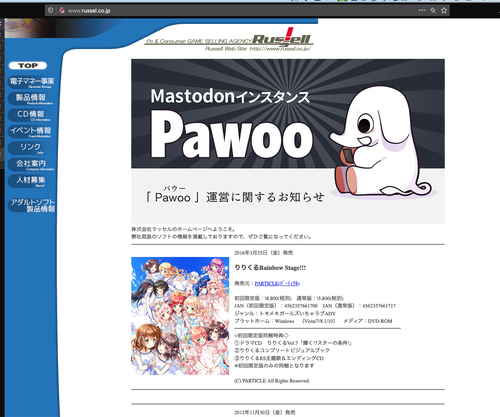500x417 pixels.
Task: Click the りりくるRainbow Stage cover artwork
Action: click(180, 316)
